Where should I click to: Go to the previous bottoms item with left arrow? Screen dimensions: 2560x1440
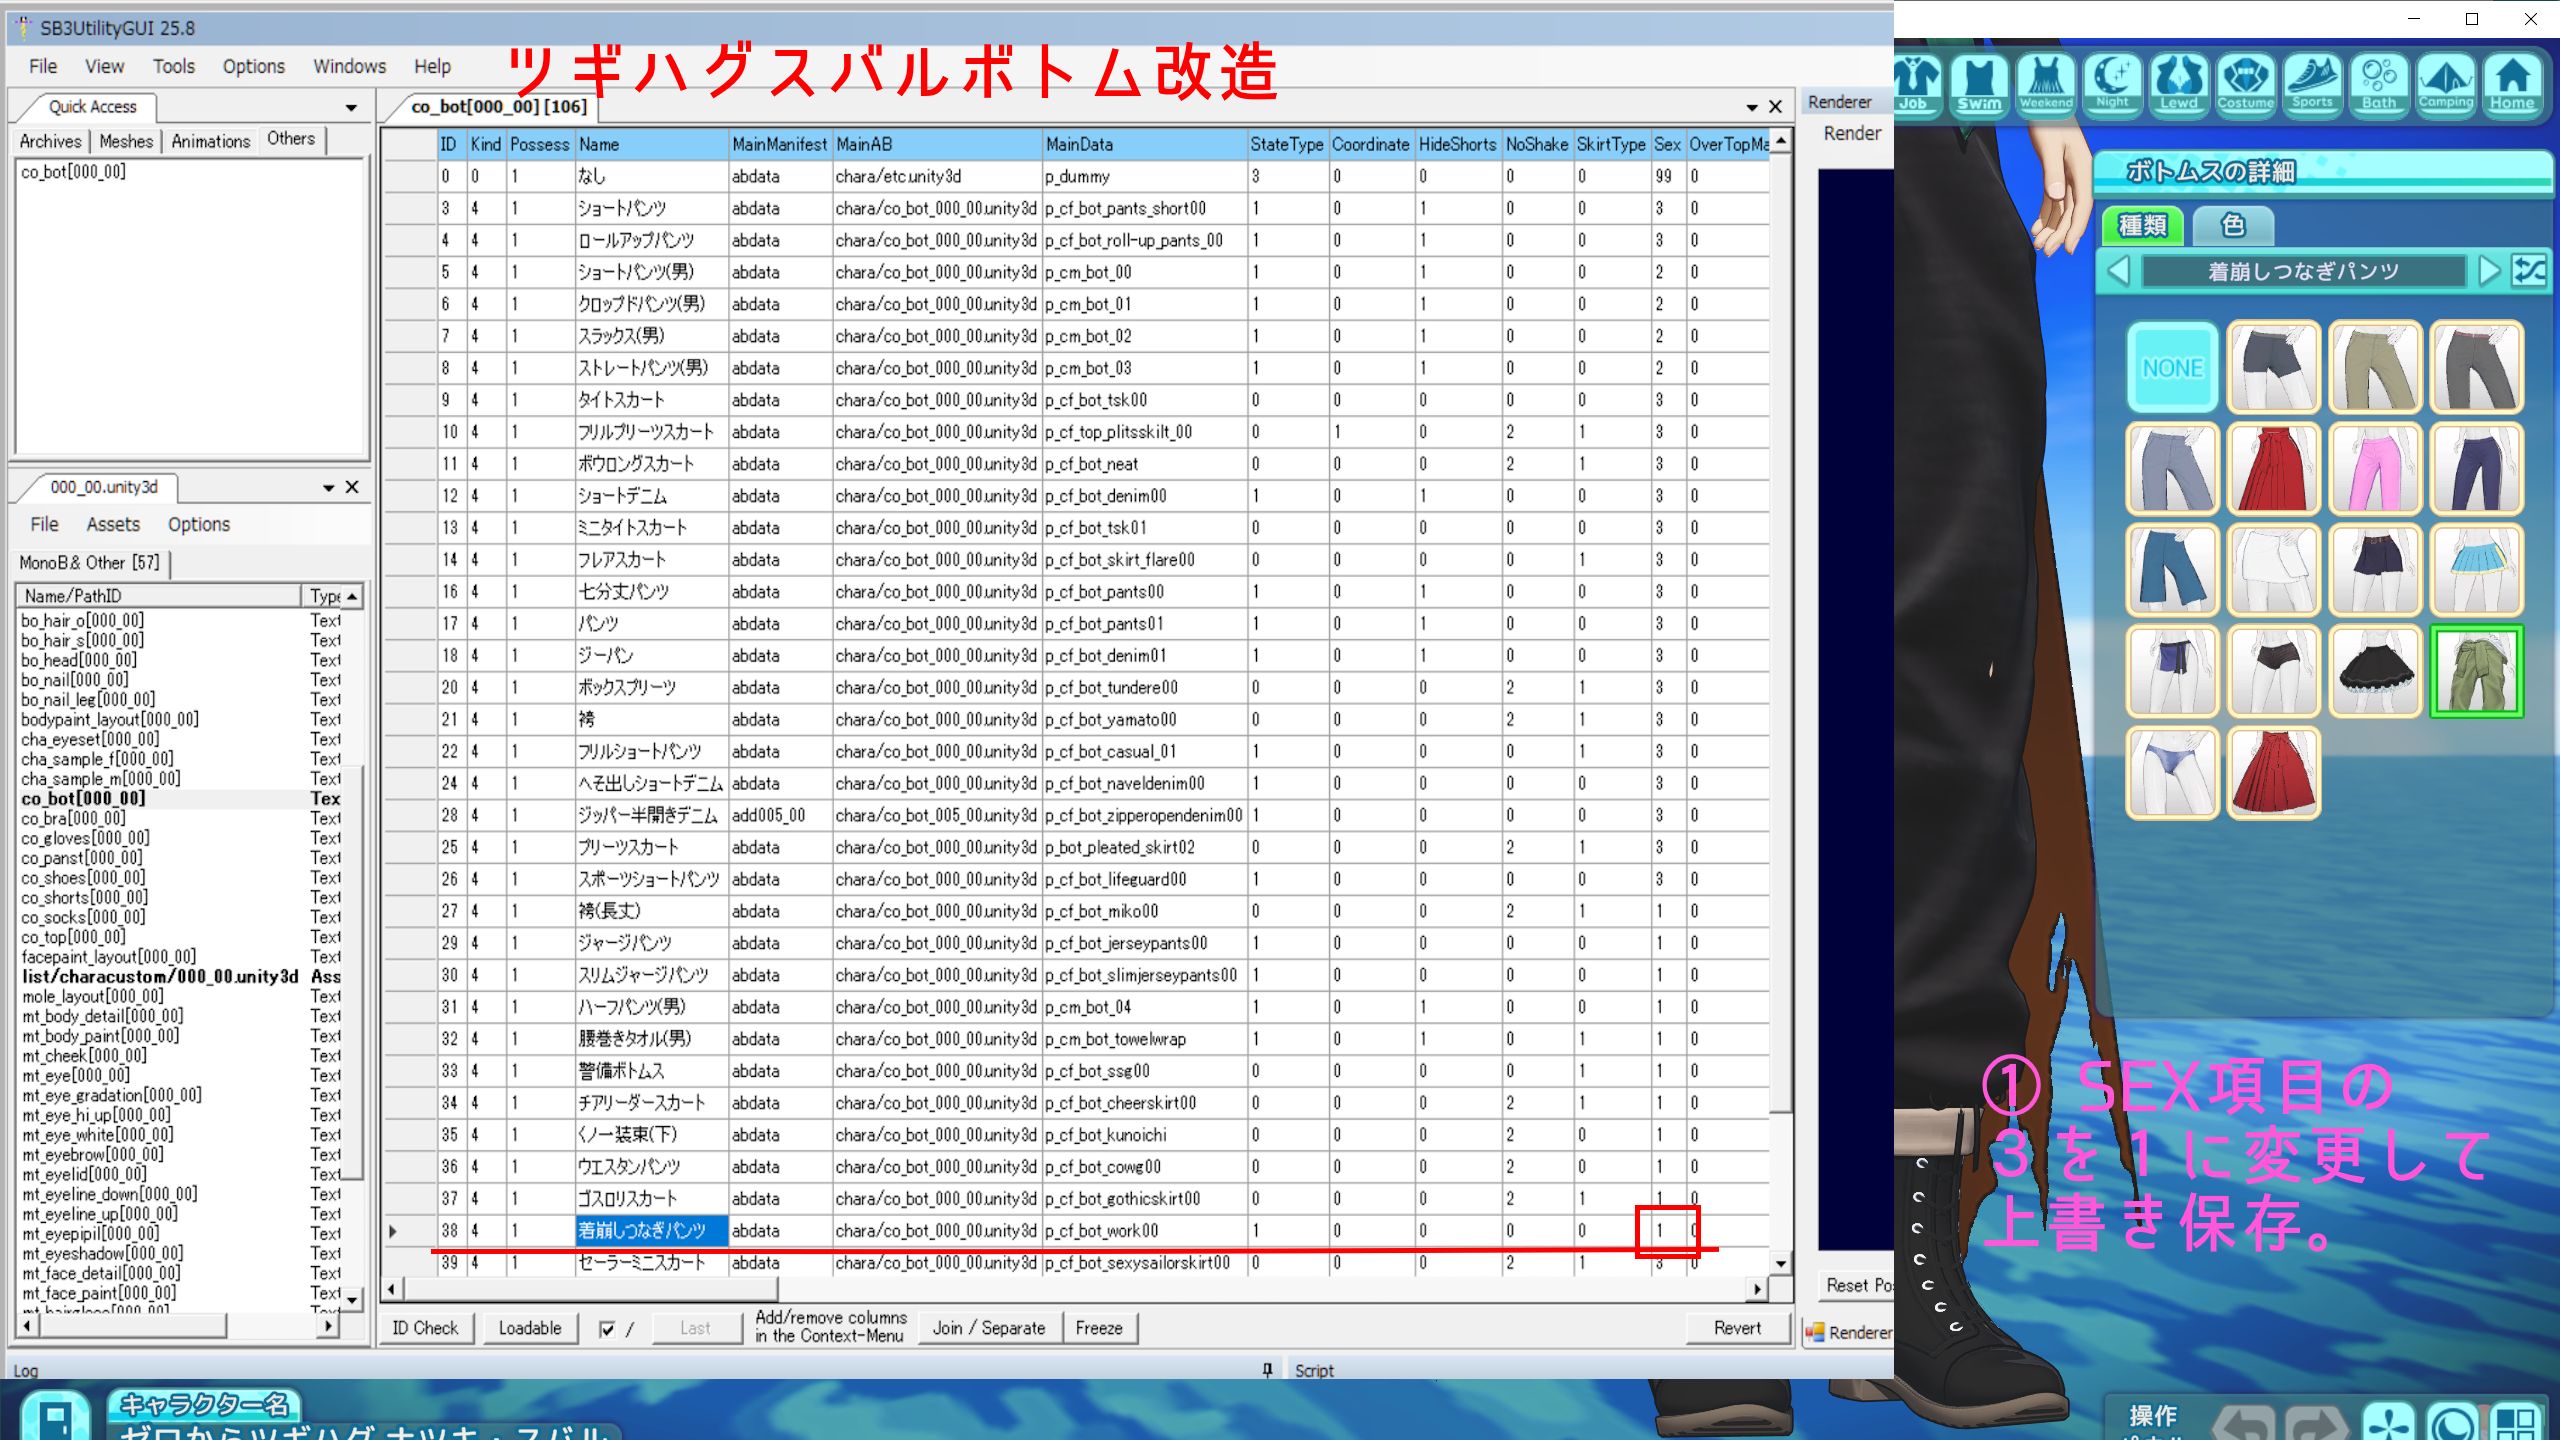click(2118, 271)
